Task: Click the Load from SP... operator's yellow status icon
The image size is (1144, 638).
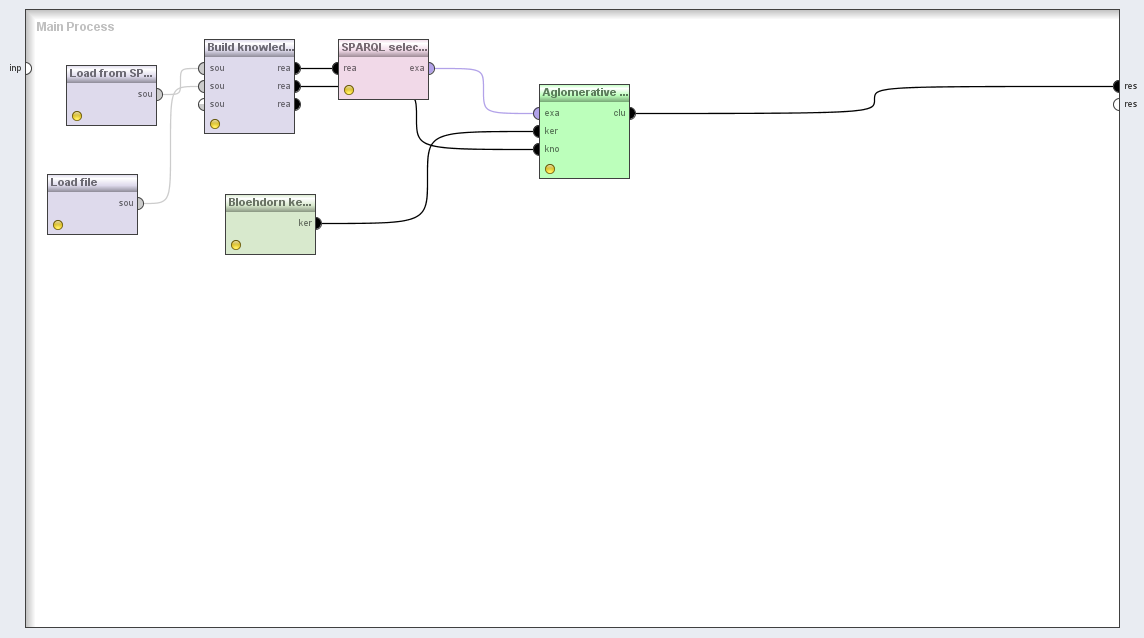Action: [x=77, y=116]
